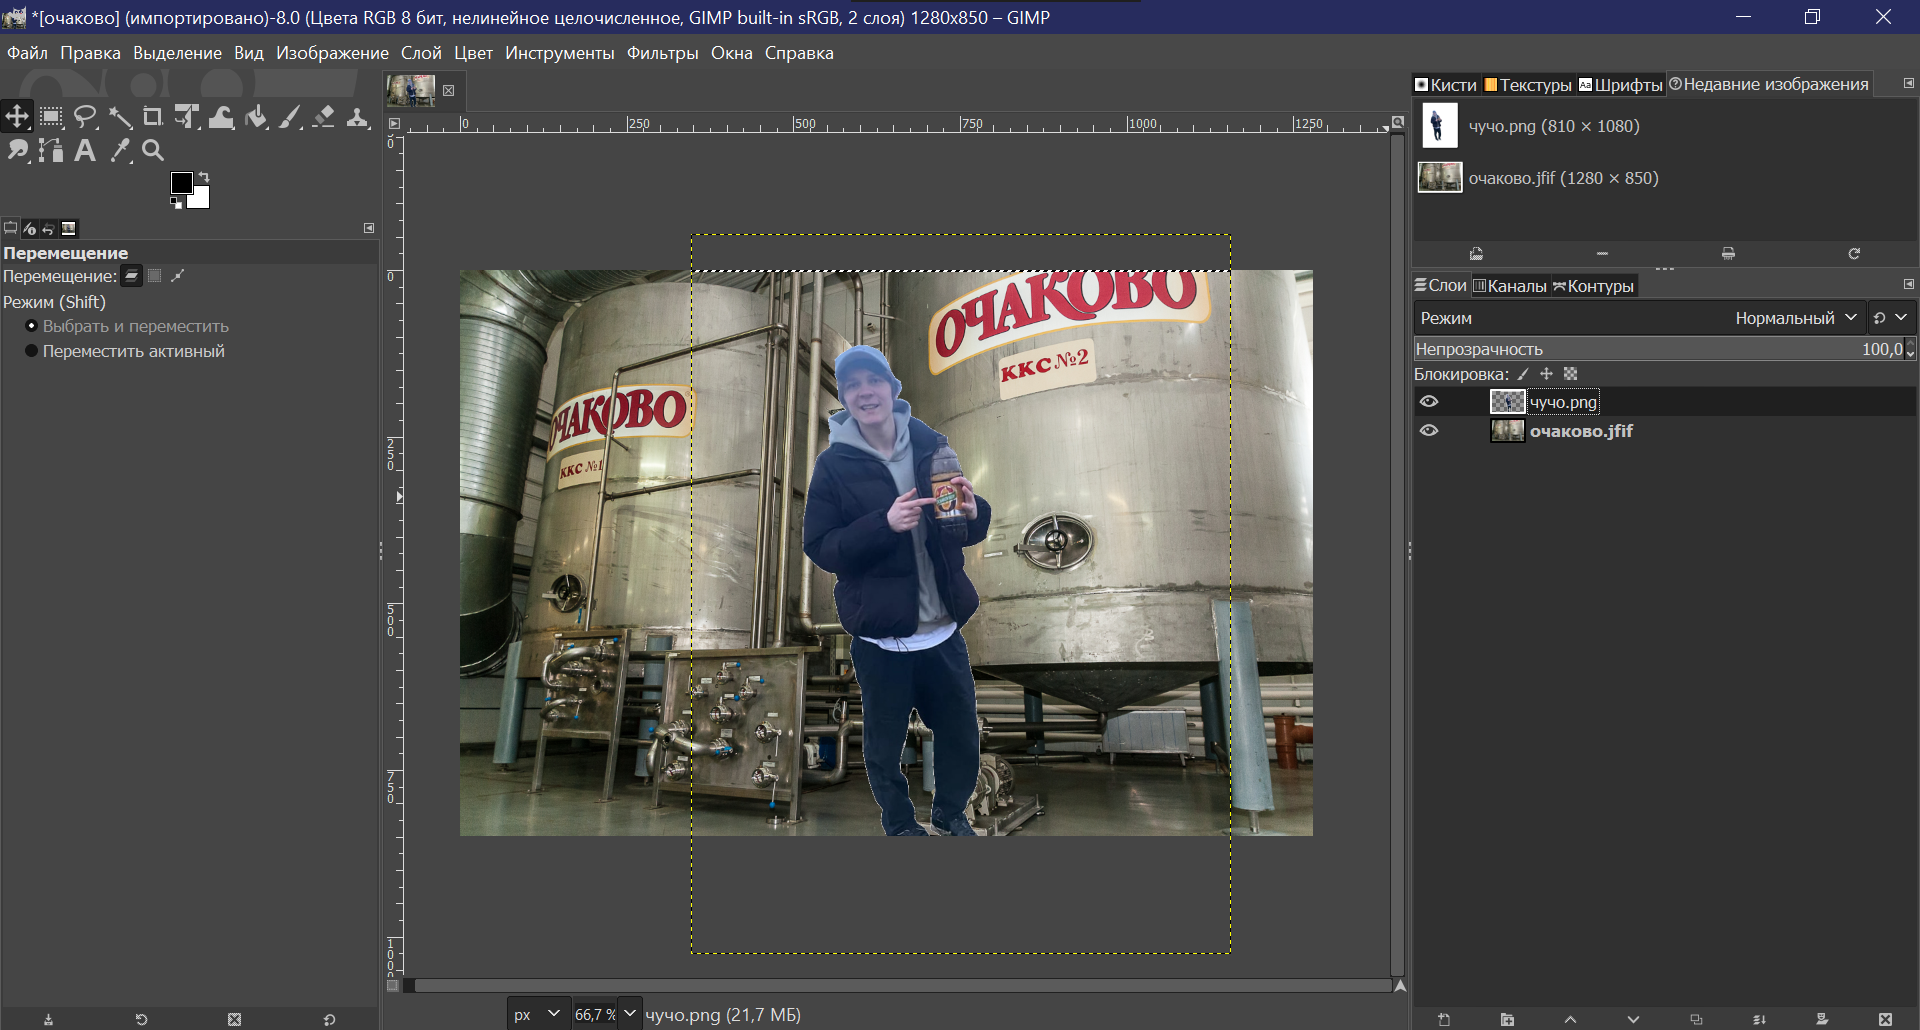Open recent image очаково.jfif (1280 × 850)
Screen dimensions: 1920x1030
(1538, 178)
